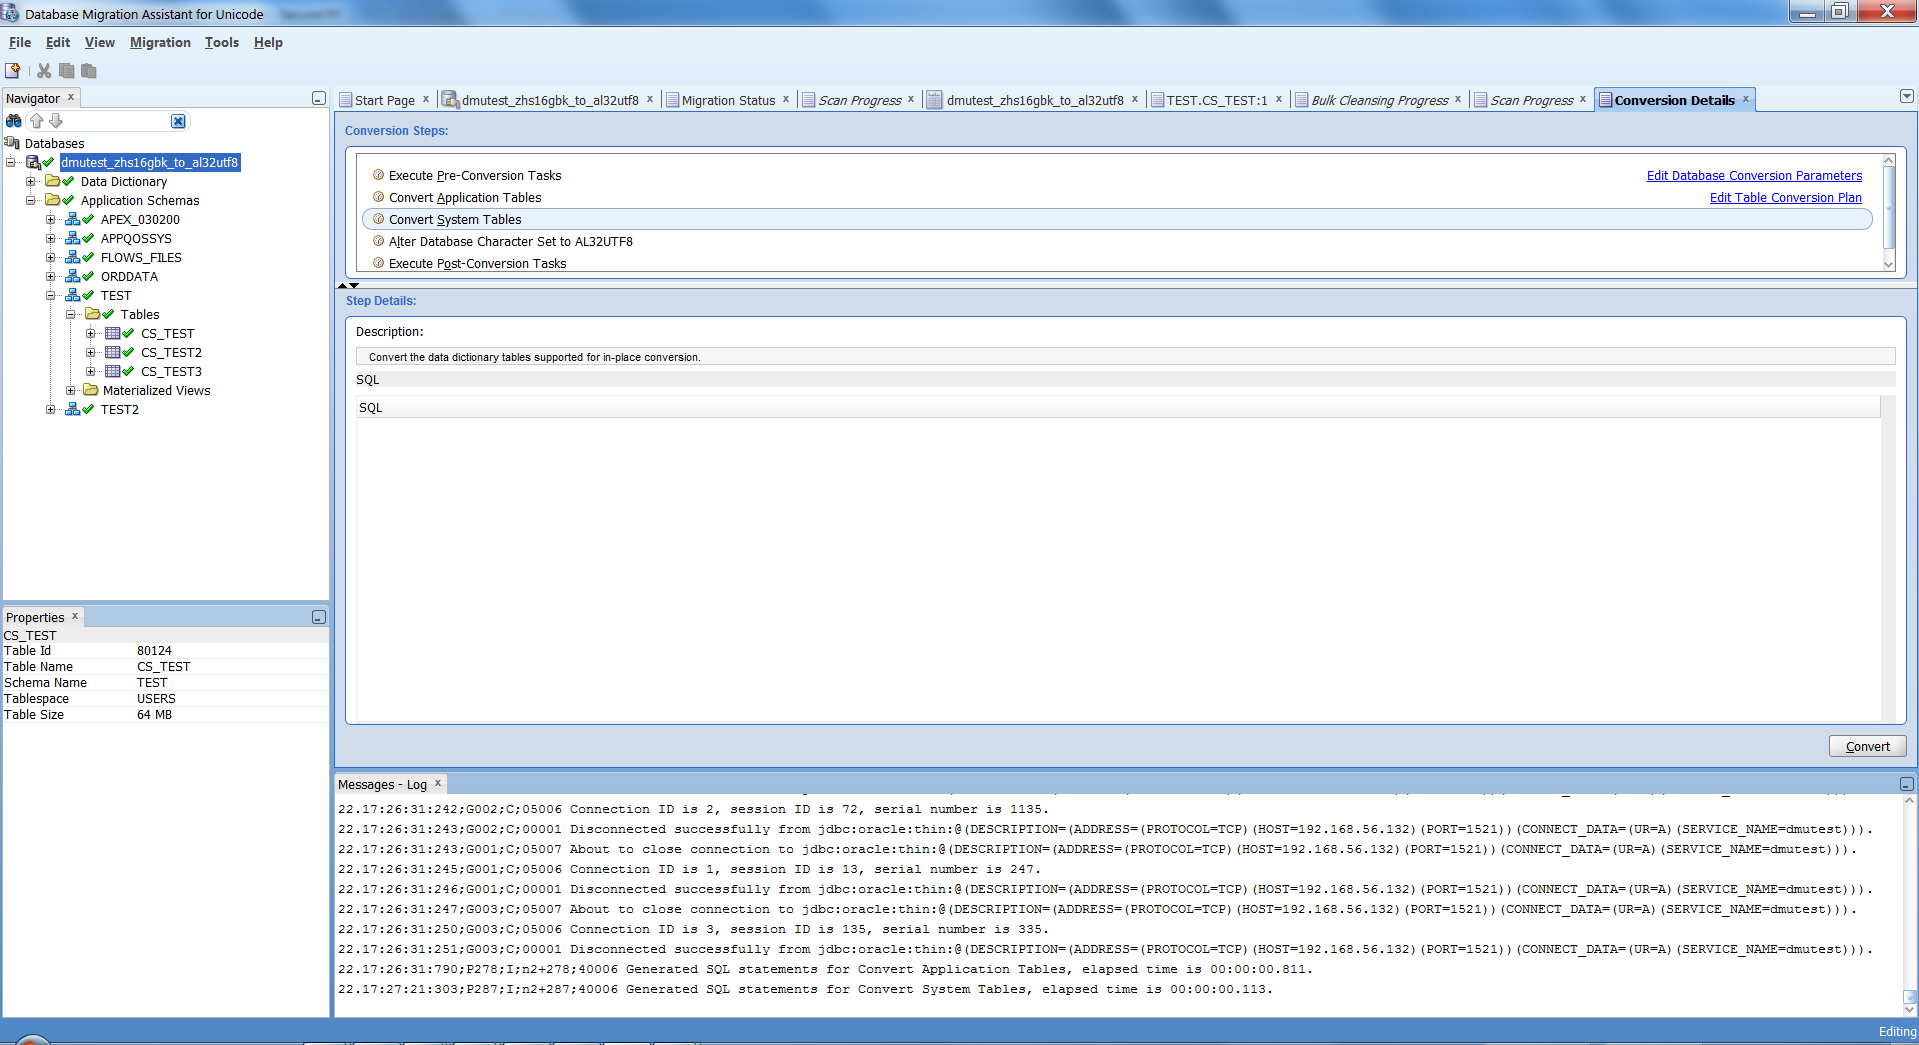The height and width of the screenshot is (1045, 1919).
Task: Close the Properties tab with its x
Action: tap(75, 616)
